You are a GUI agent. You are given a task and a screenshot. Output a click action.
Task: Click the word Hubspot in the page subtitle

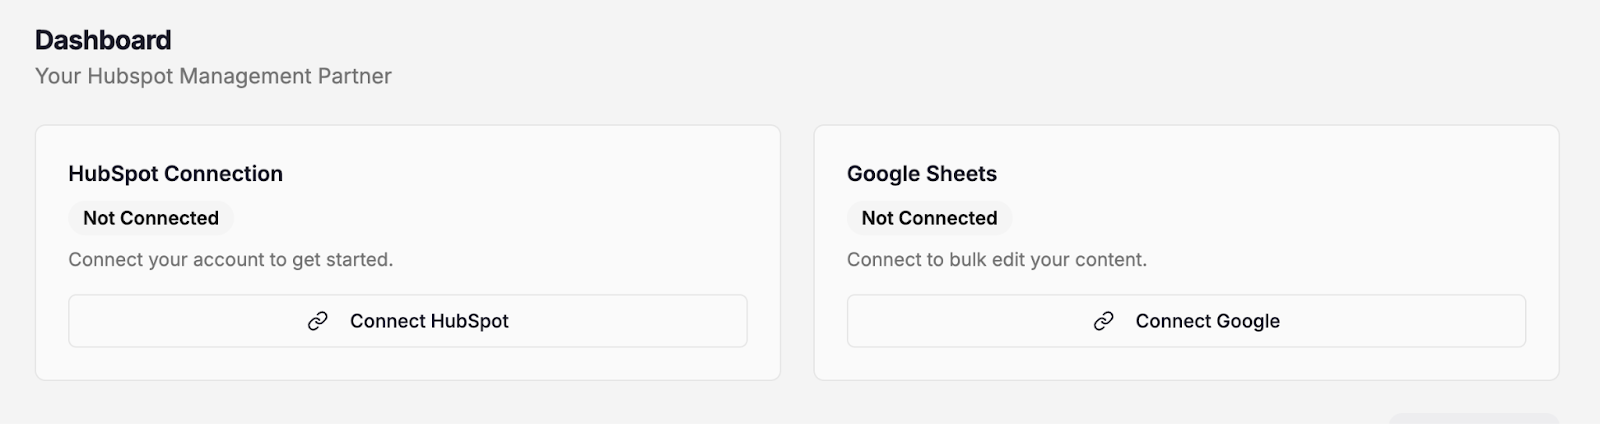point(130,76)
